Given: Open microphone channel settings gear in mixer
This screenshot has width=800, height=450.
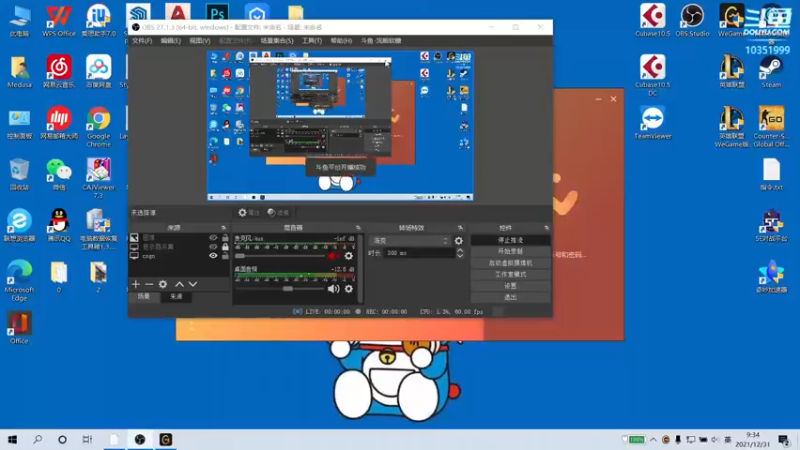Looking at the screenshot, I should pyautogui.click(x=348, y=256).
